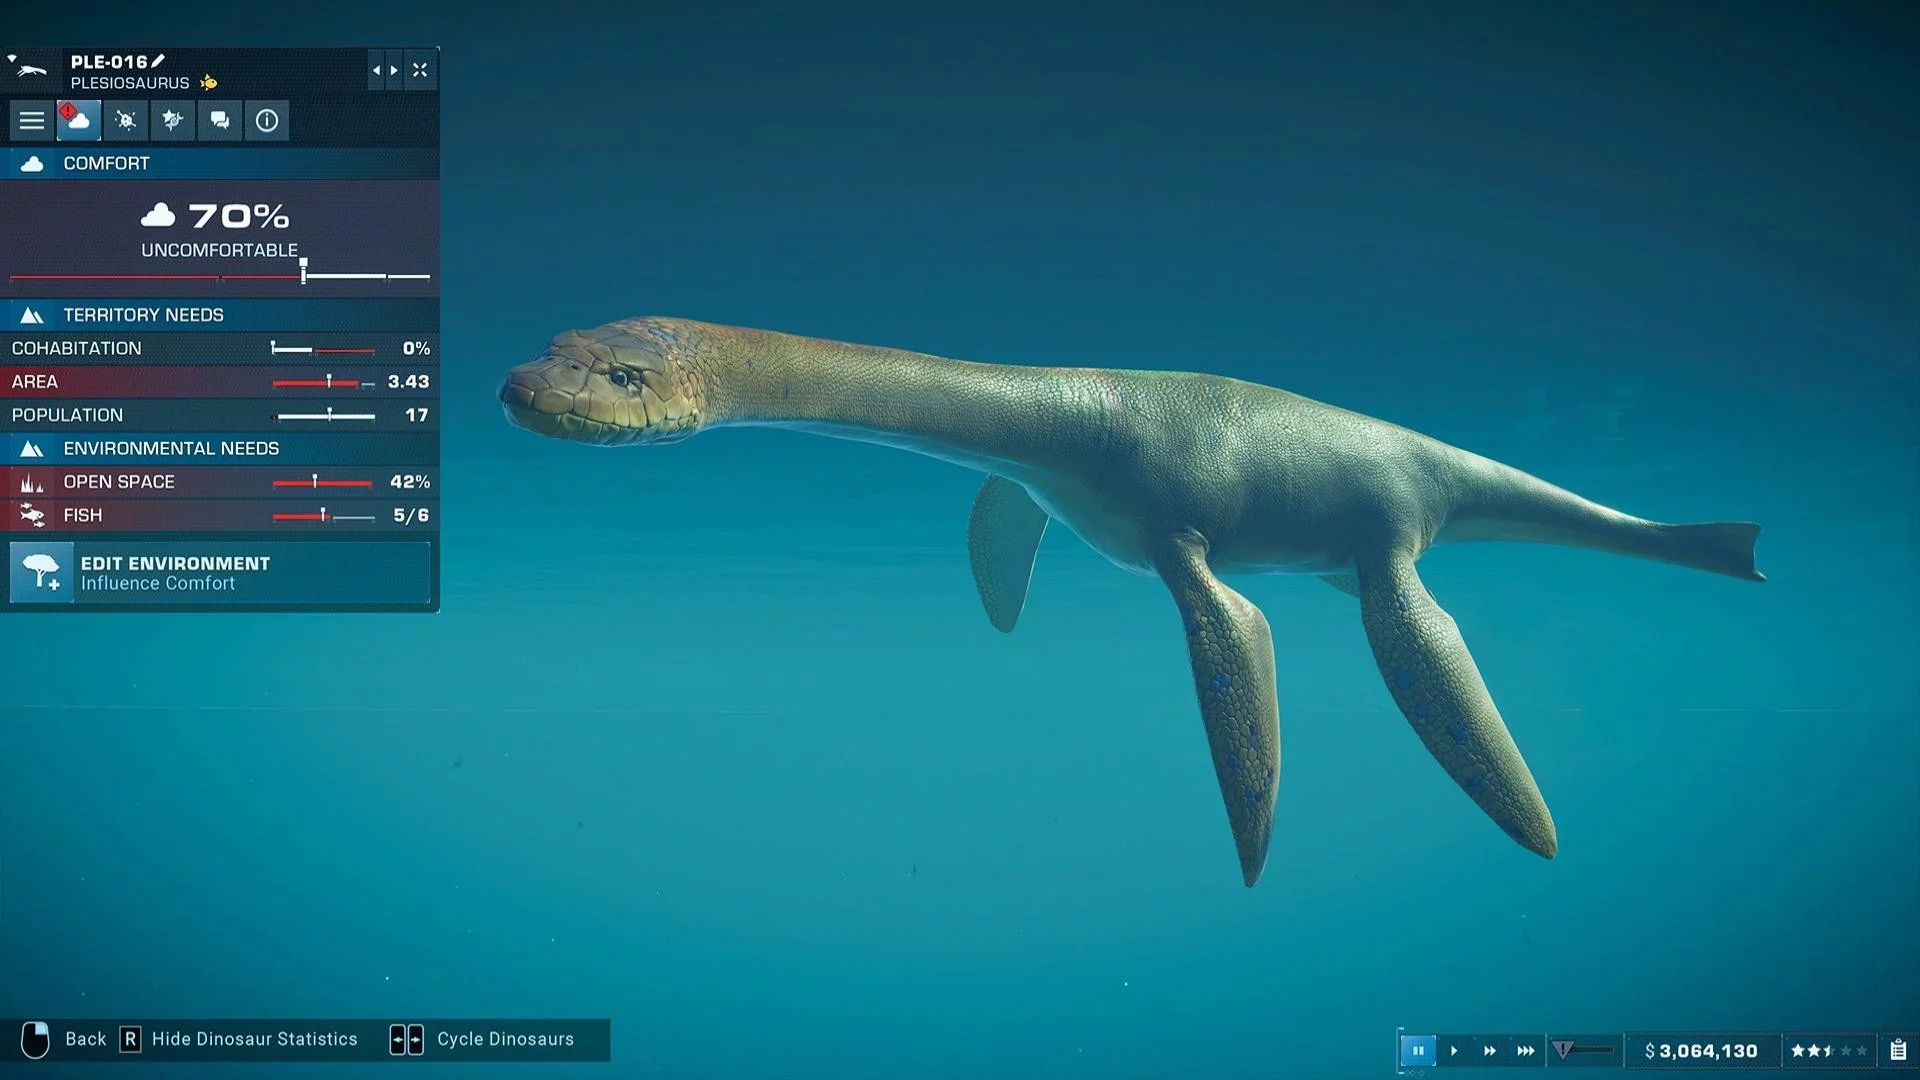Viewport: 1920px width, 1080px height.
Task: Collapse the dinosaur panel via corner arrows icon
Action: (420, 70)
